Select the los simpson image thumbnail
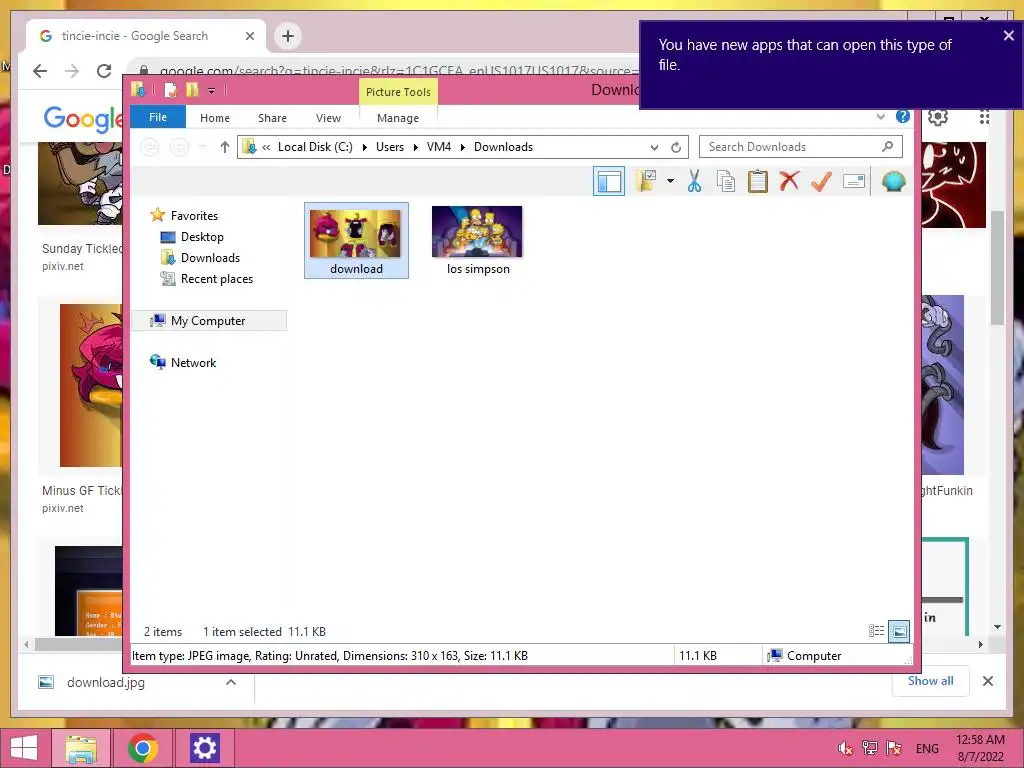This screenshot has height=768, width=1024. [x=477, y=240]
